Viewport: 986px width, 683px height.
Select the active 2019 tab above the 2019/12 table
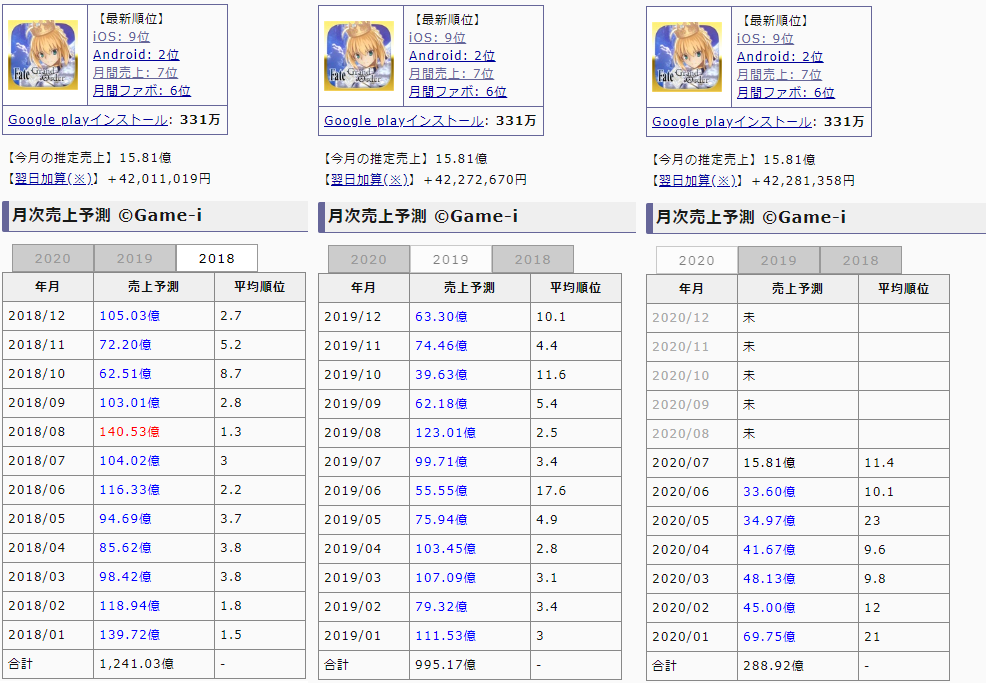(x=450, y=260)
